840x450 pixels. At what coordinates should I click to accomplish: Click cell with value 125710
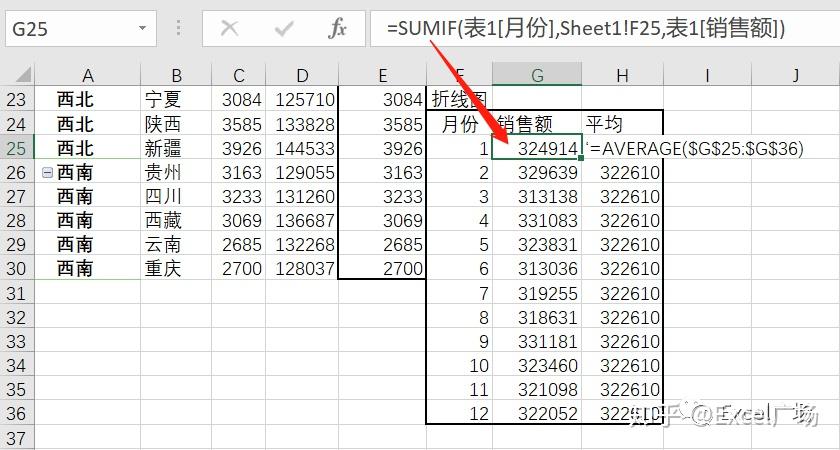point(302,100)
